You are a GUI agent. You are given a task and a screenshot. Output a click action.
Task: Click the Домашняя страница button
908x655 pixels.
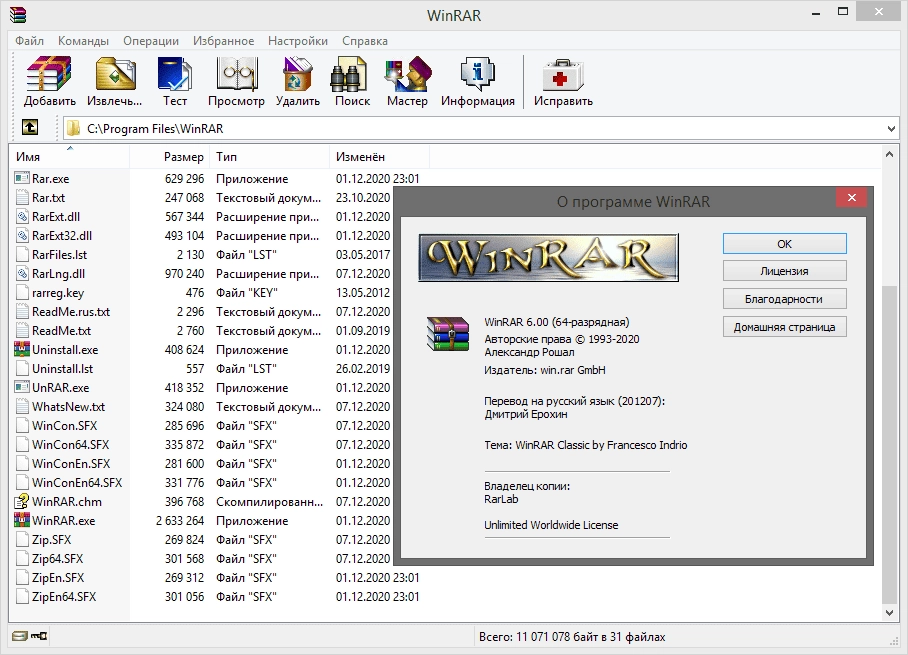(785, 327)
